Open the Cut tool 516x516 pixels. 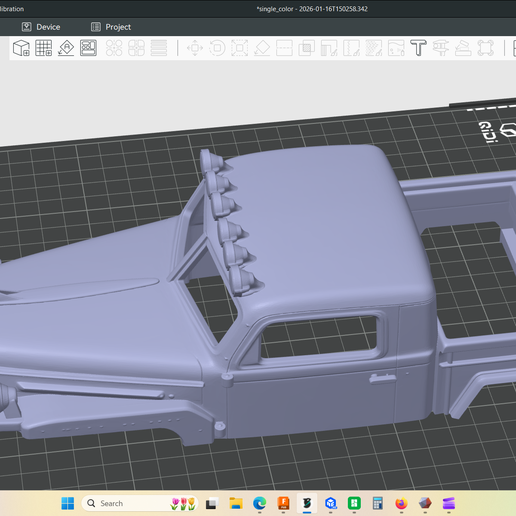tap(284, 48)
